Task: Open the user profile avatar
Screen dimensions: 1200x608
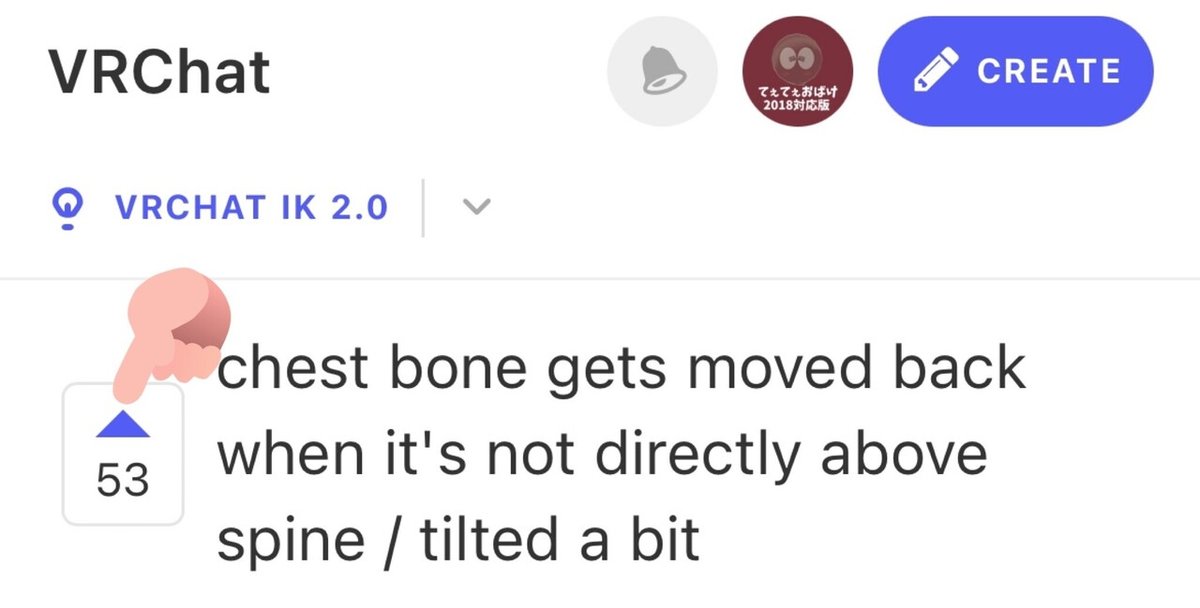Action: [x=797, y=71]
